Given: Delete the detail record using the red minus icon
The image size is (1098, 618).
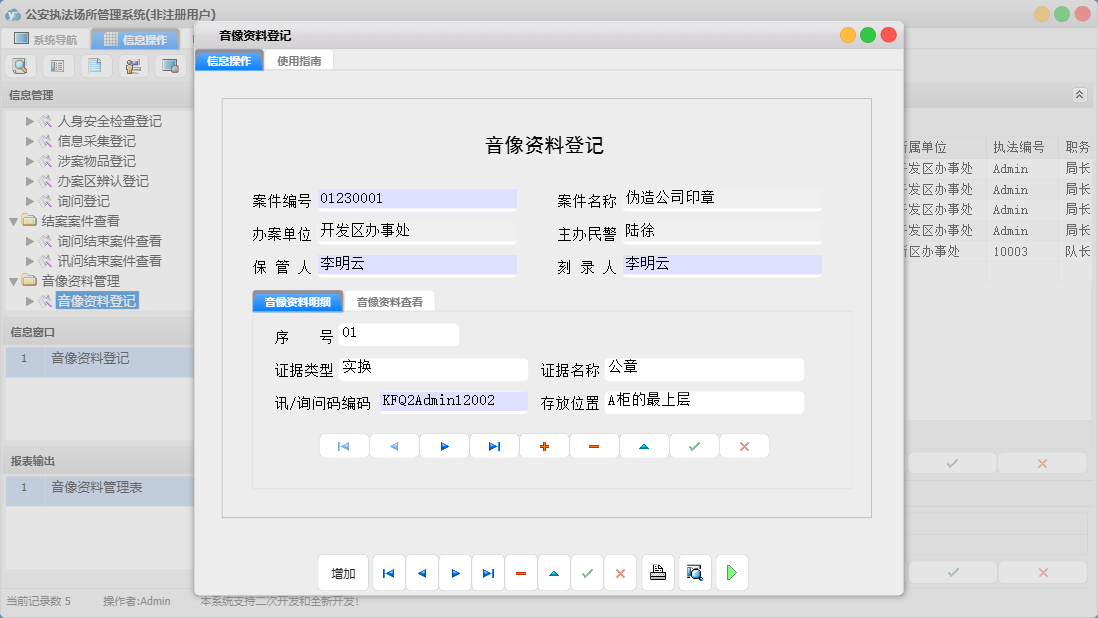Looking at the screenshot, I should pos(594,445).
